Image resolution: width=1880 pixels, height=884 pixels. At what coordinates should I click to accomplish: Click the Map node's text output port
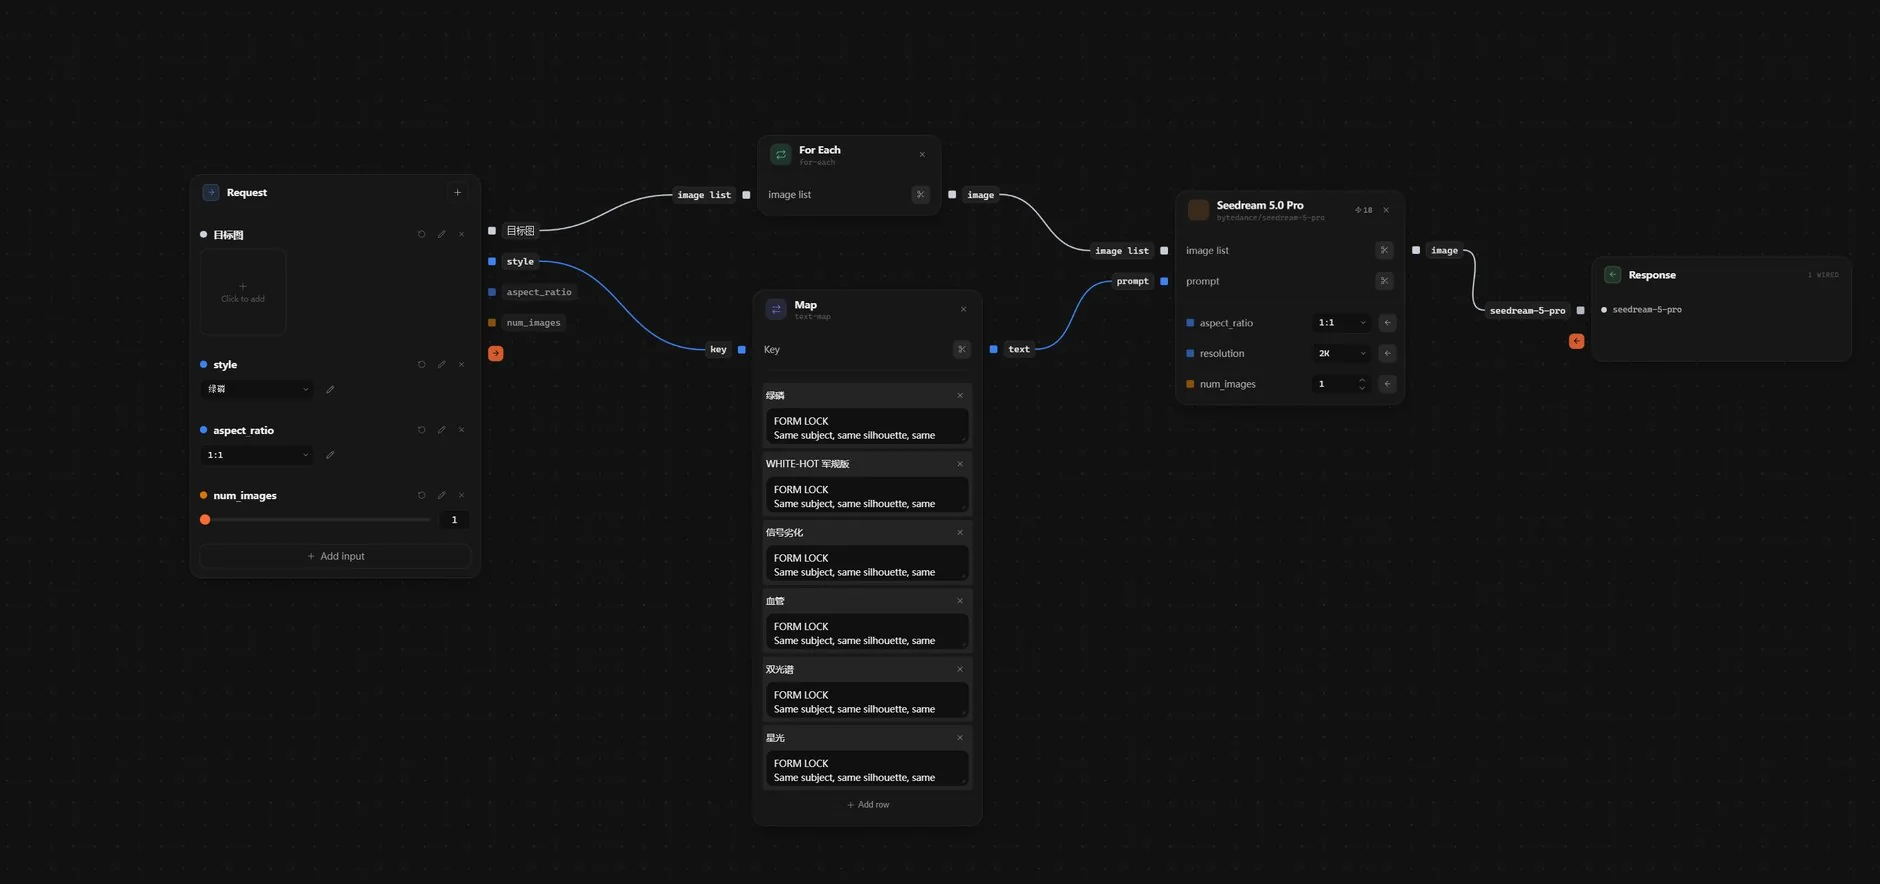pos(993,349)
